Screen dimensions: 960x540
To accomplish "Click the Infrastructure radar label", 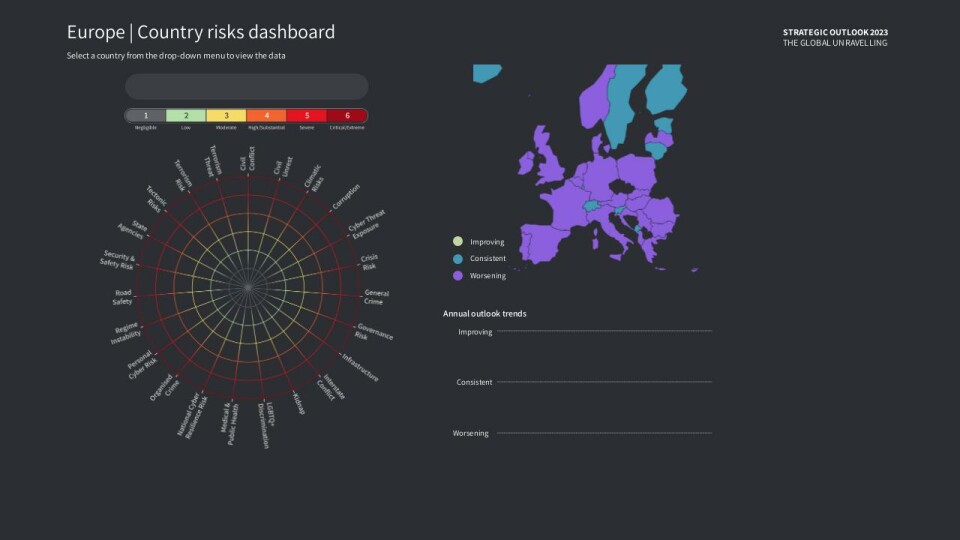I will click(361, 367).
